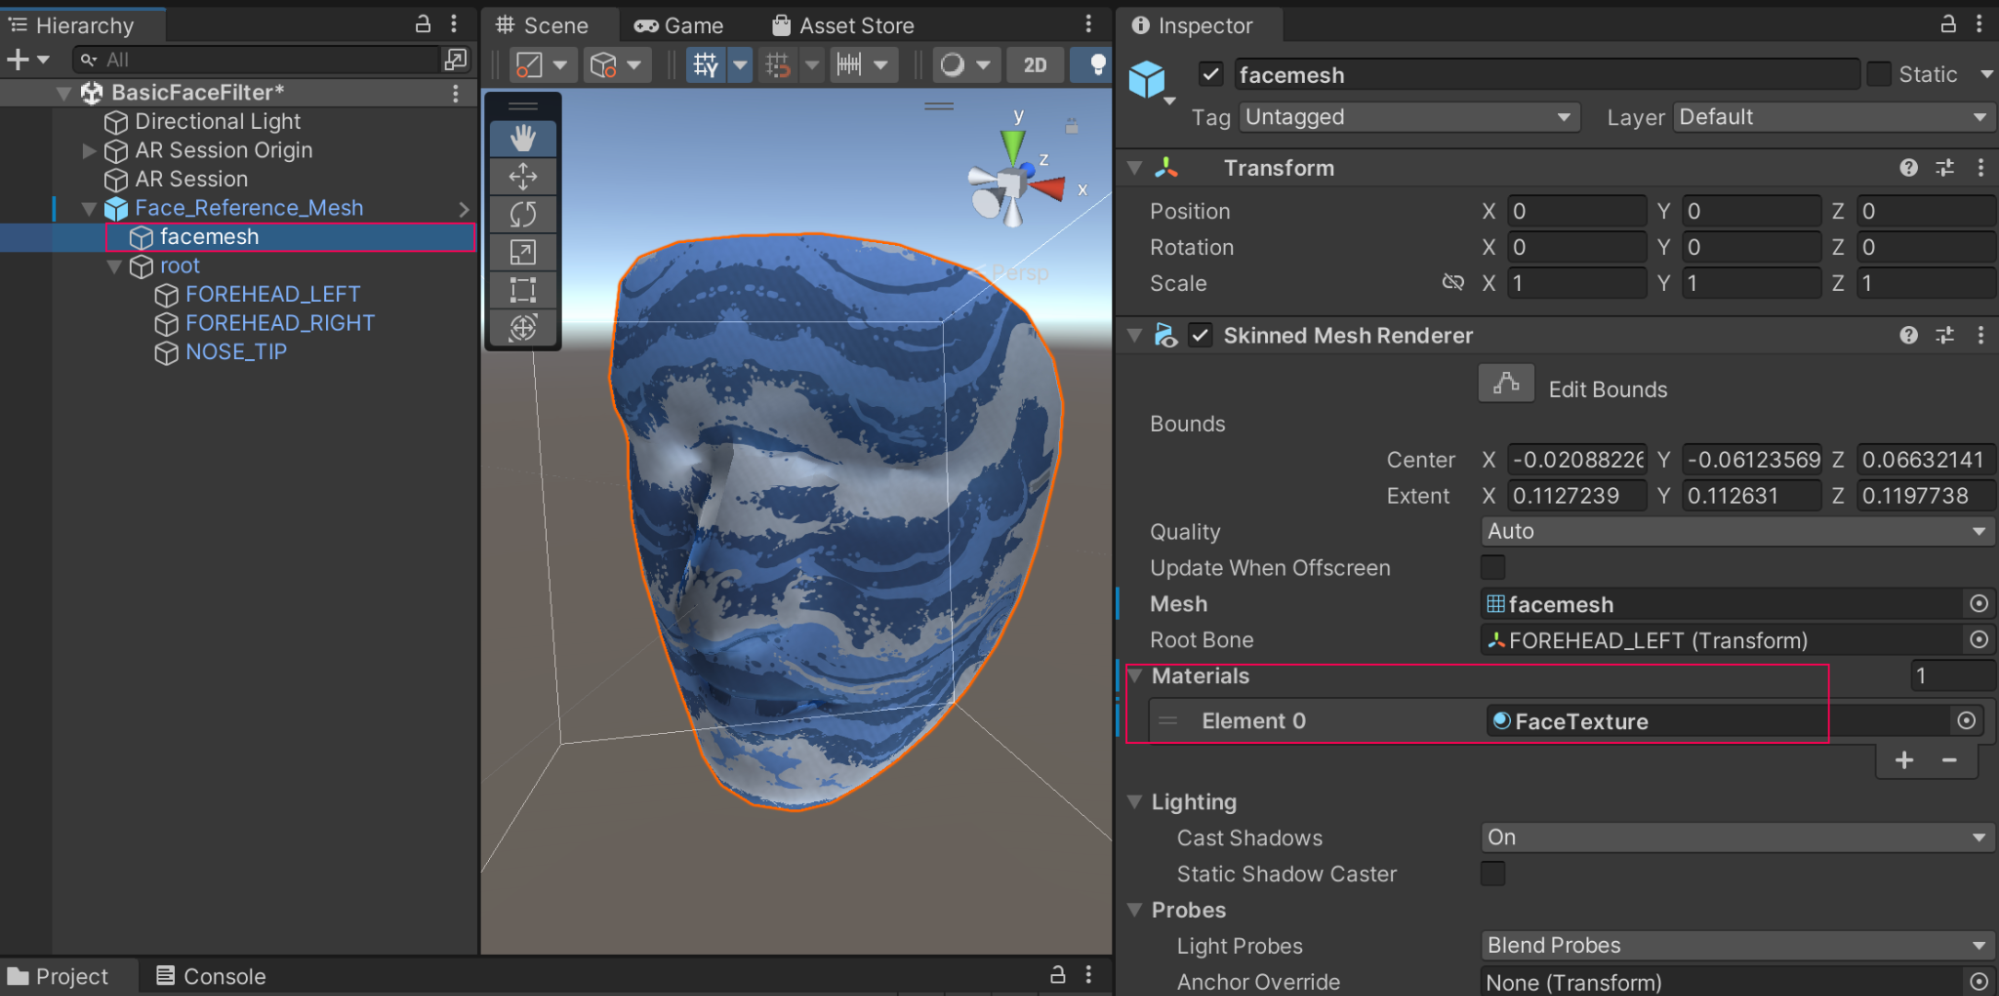Select the Scale tool
The image size is (1999, 996).
click(x=523, y=252)
